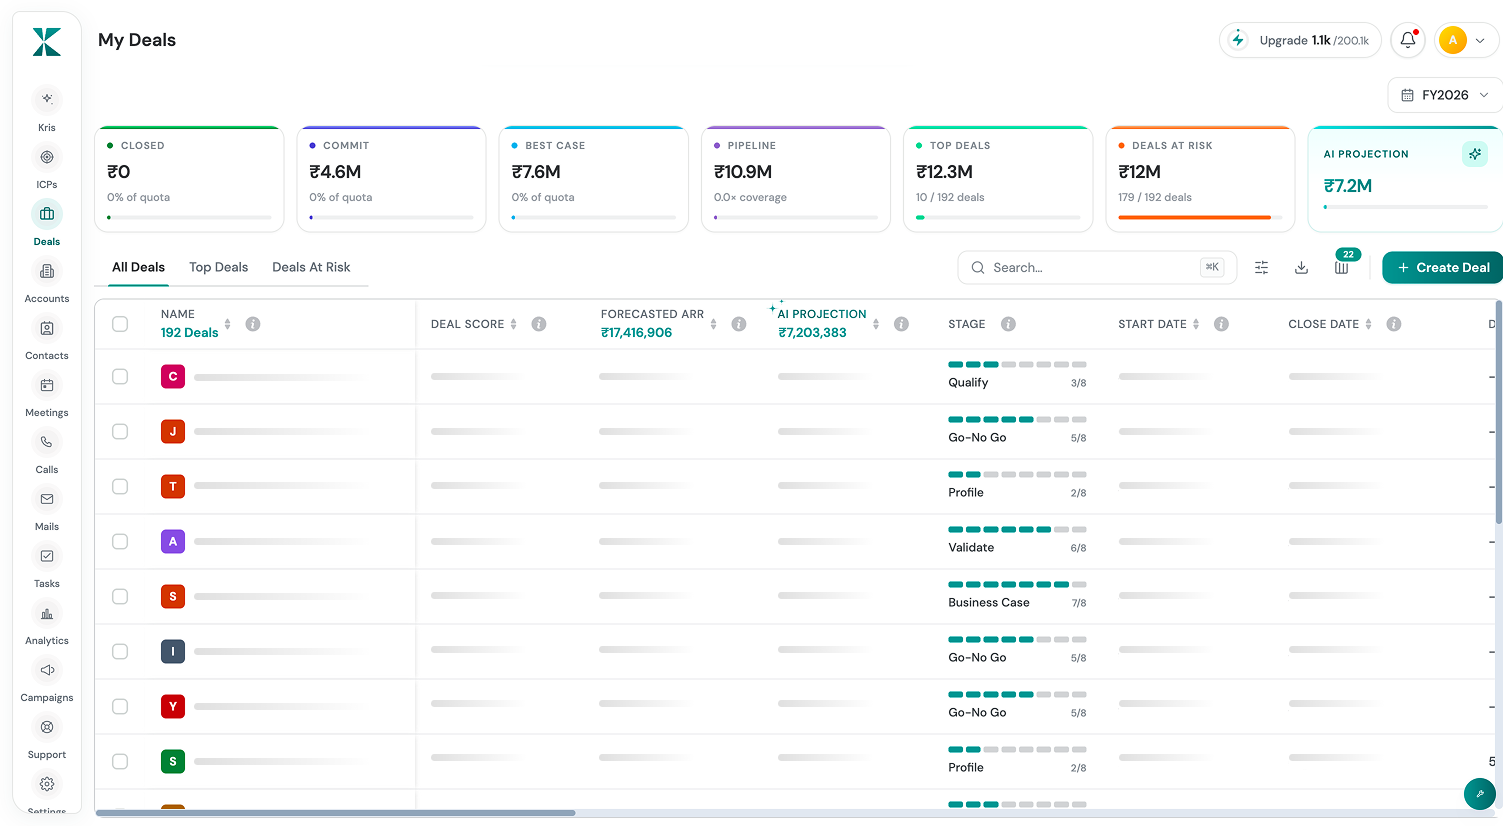This screenshot has width=1503, height=826.
Task: Select the deal row with C avatar
Action: (x=120, y=377)
